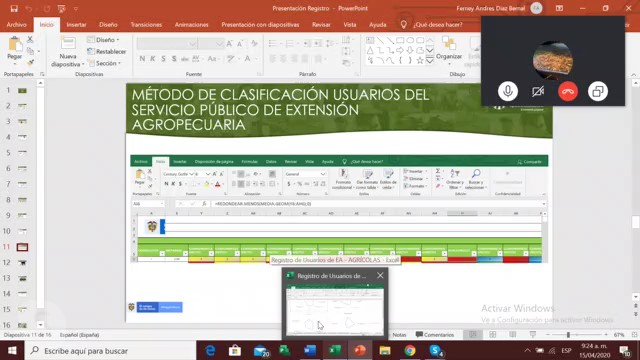Click the Comentarios button in status bar
This screenshot has height=360, width=640.
coord(435,335)
